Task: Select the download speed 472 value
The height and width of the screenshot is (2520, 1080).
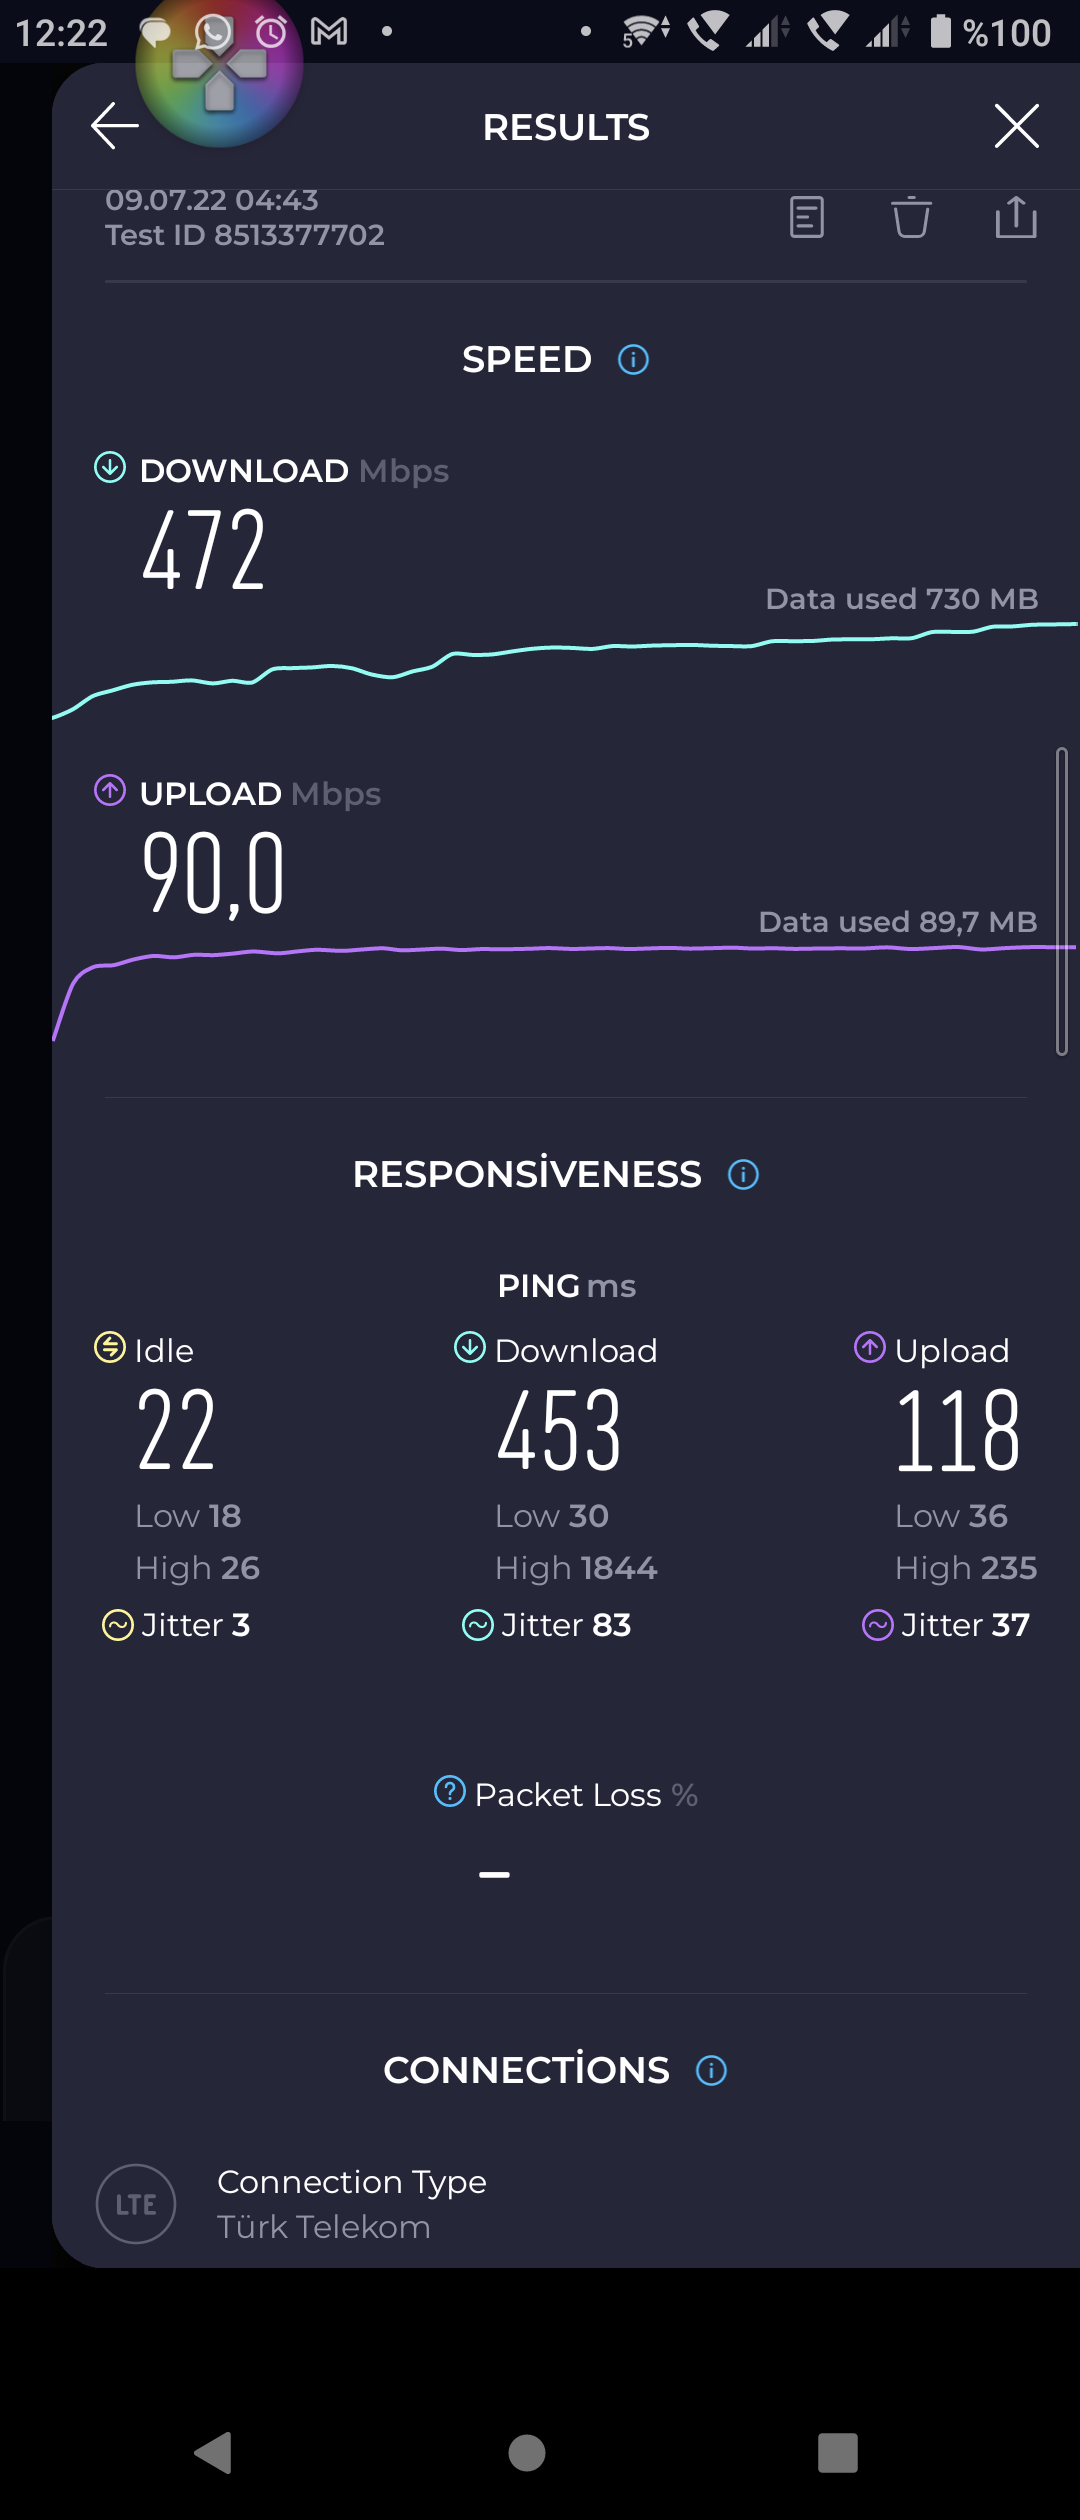Action: pos(204,549)
